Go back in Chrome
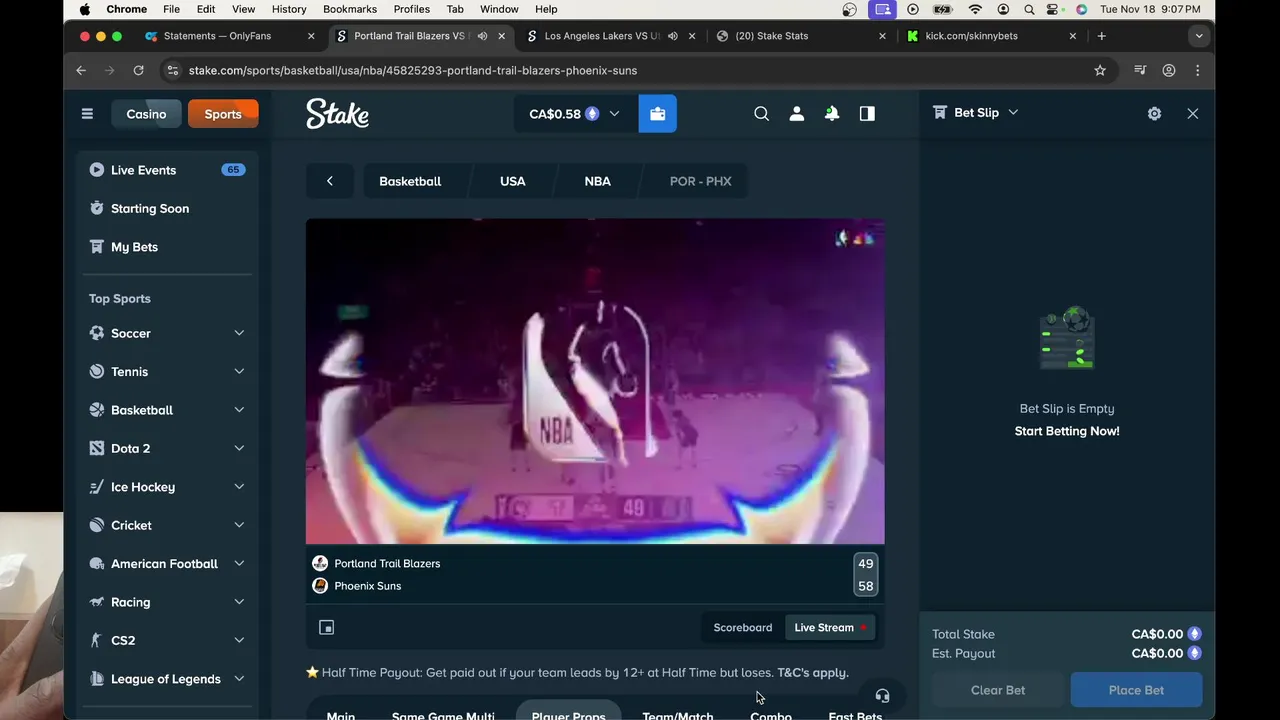The height and width of the screenshot is (720, 1280). tap(81, 70)
